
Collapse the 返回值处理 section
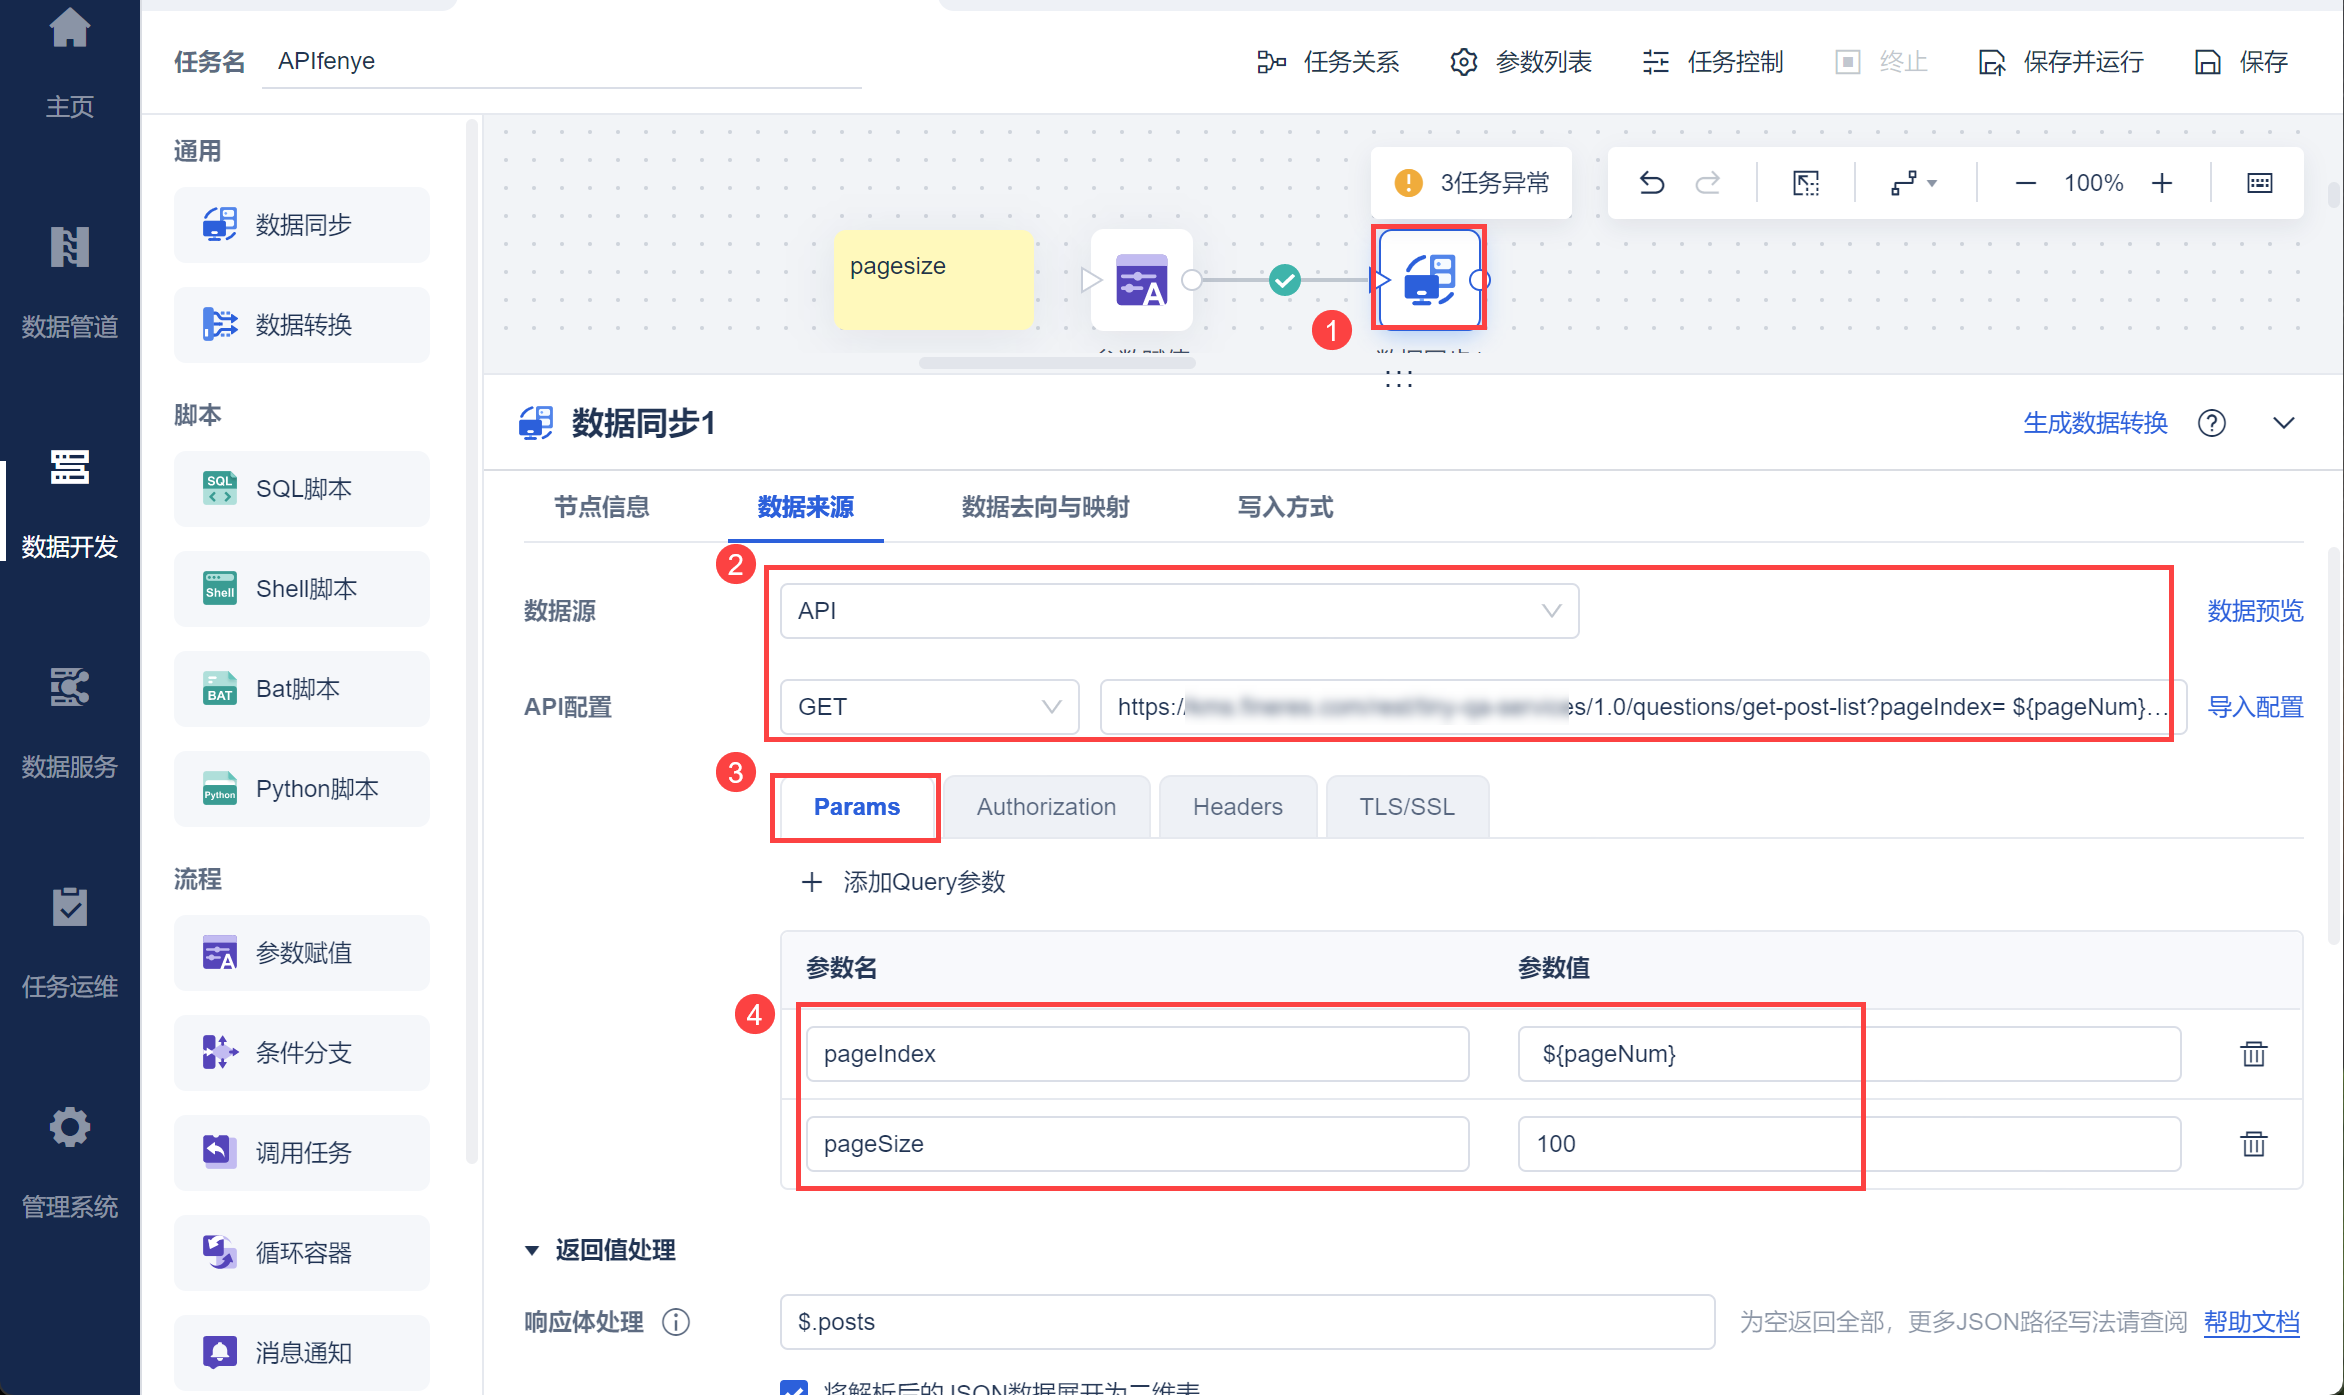pos(532,1250)
